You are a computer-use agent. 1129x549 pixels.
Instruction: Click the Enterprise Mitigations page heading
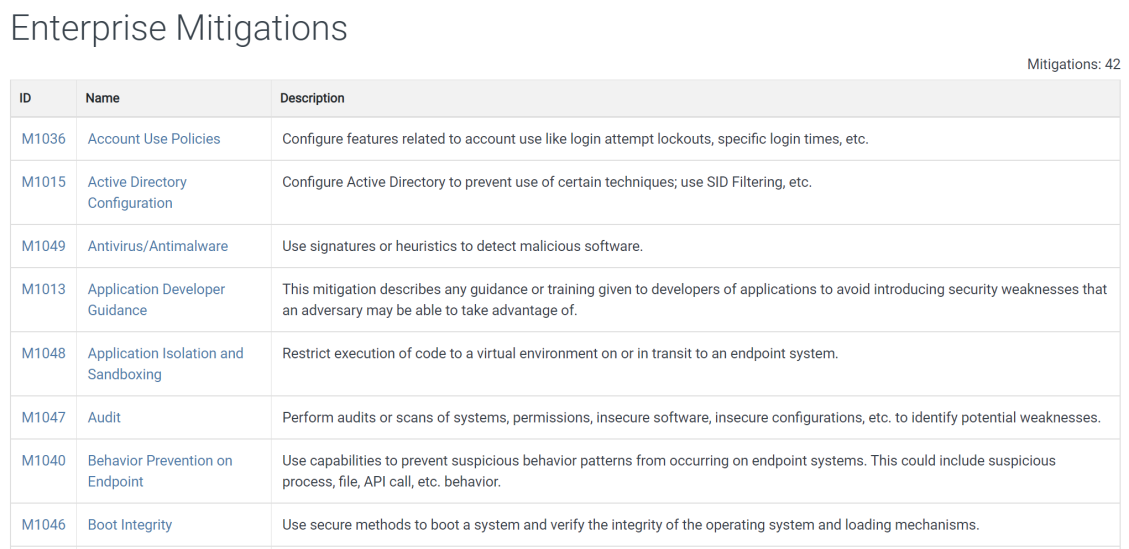179,28
